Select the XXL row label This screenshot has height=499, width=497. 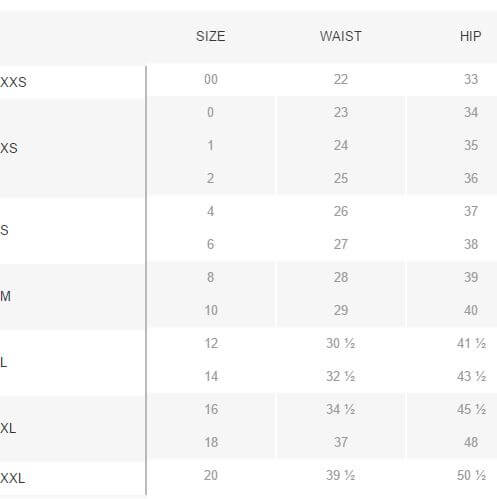13,478
